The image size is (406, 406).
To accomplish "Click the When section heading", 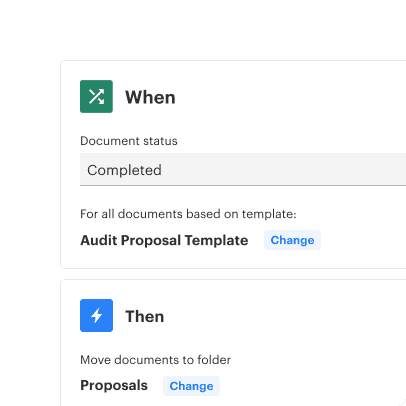I will click(150, 97).
